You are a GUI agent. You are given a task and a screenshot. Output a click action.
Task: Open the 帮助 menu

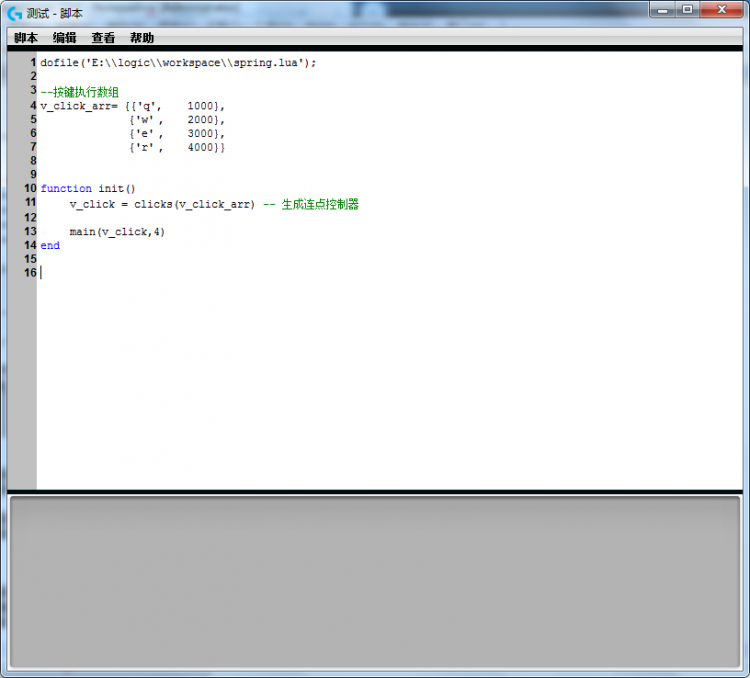pos(142,38)
